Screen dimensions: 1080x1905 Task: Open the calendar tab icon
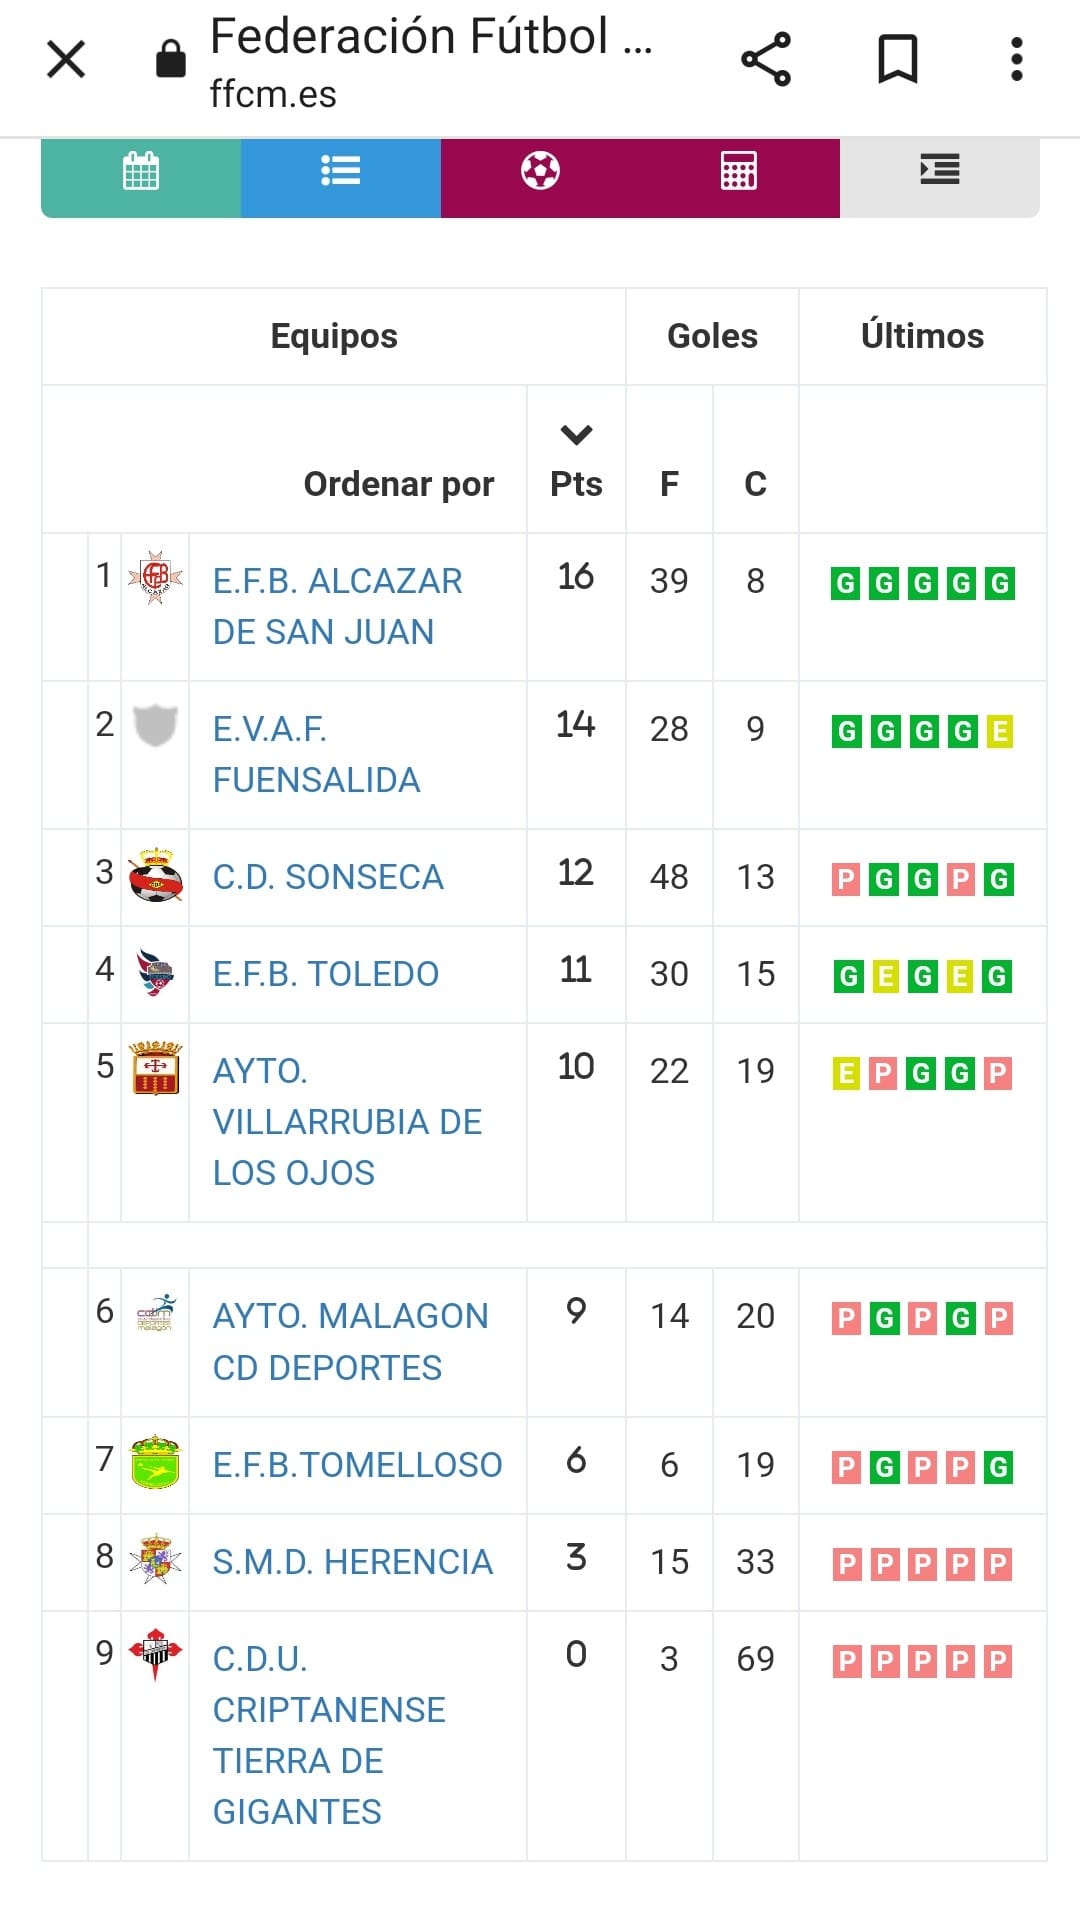coord(141,171)
